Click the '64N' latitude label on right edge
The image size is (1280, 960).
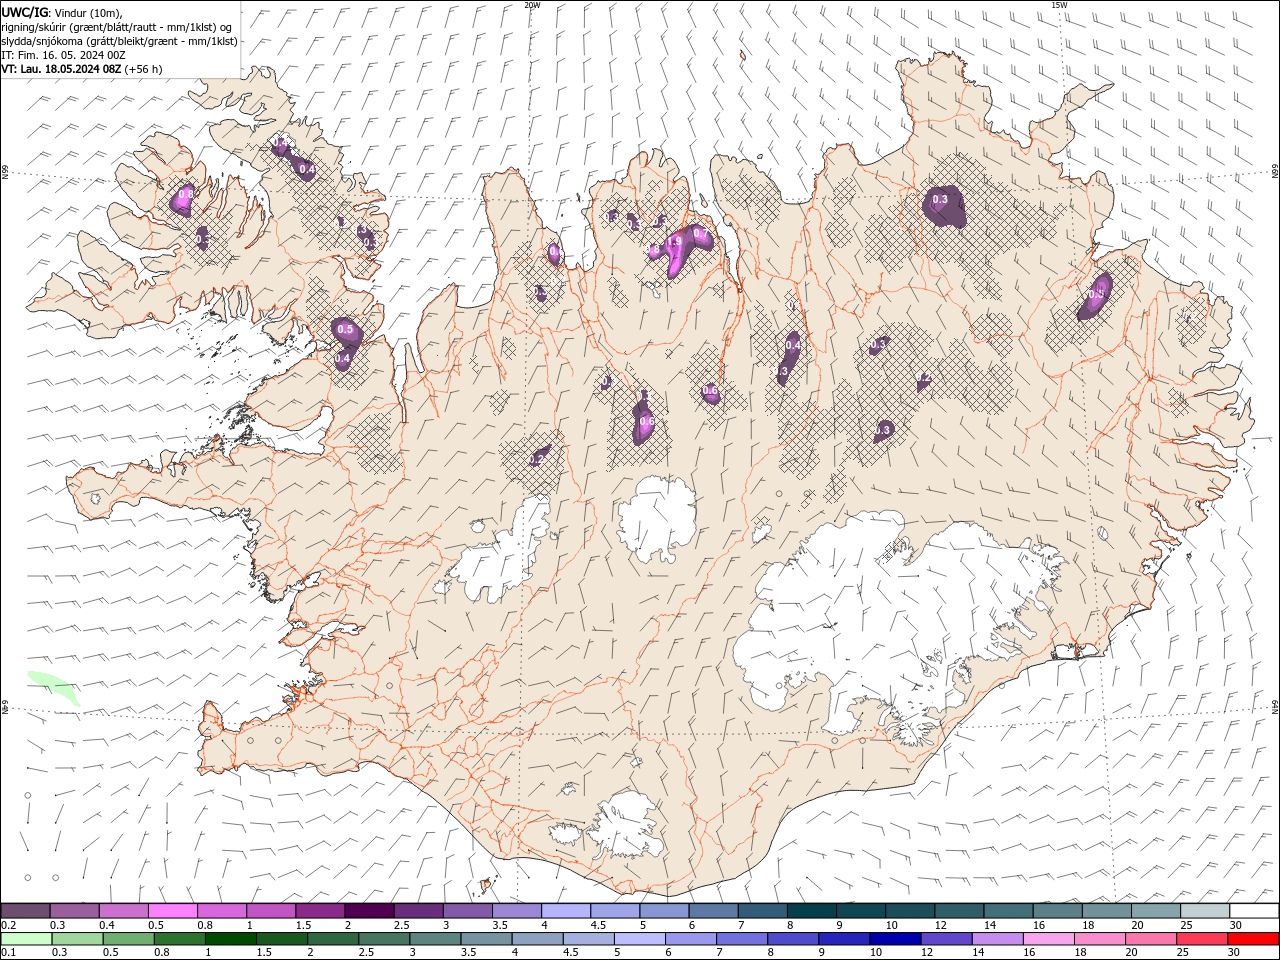[1275, 706]
